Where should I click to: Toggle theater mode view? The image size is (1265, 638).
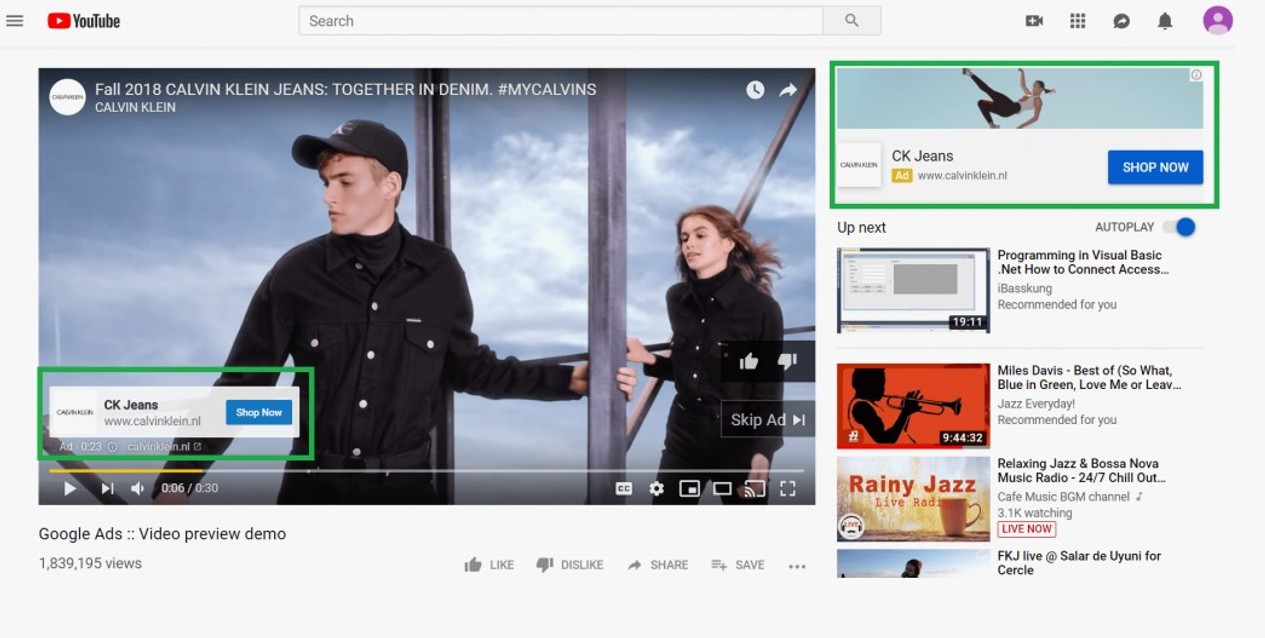722,489
